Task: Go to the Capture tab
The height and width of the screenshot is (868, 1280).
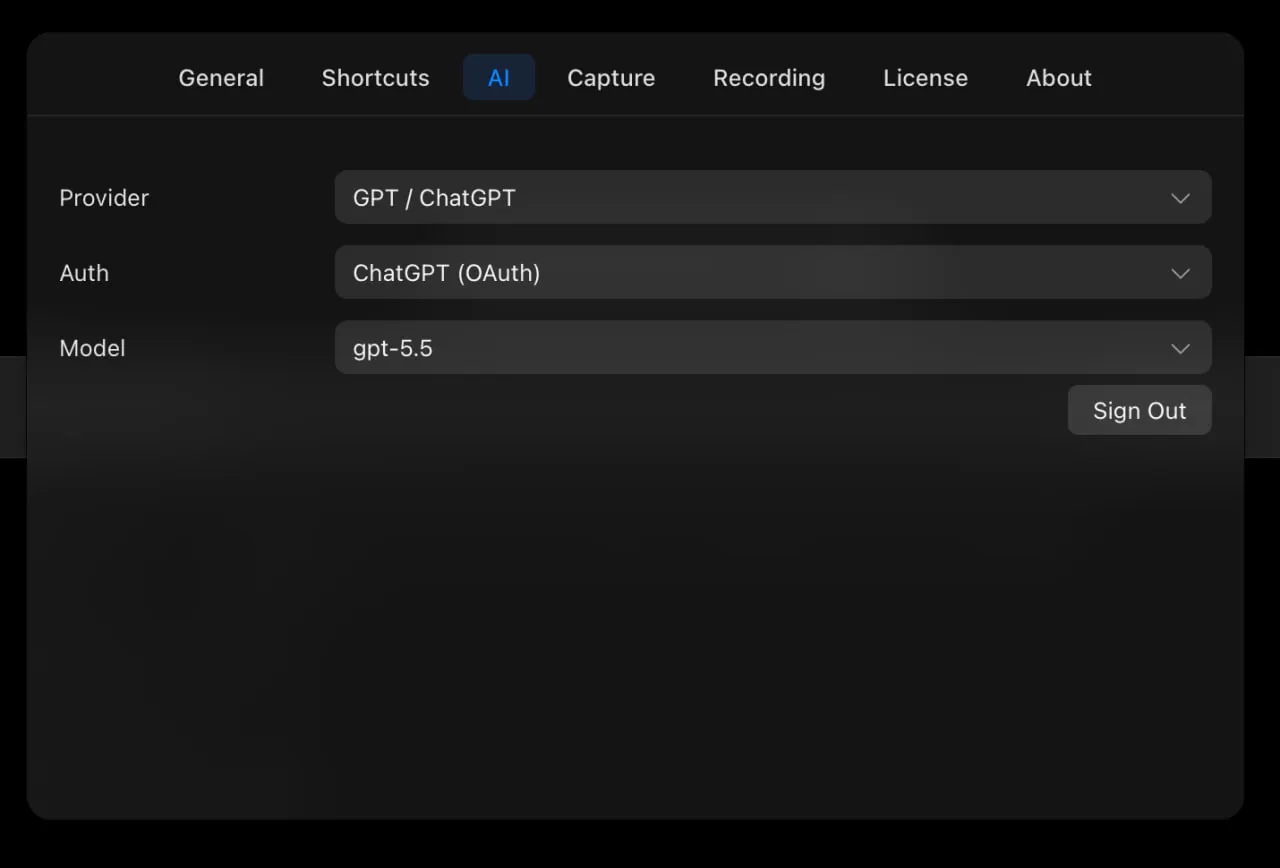Action: [x=611, y=78]
